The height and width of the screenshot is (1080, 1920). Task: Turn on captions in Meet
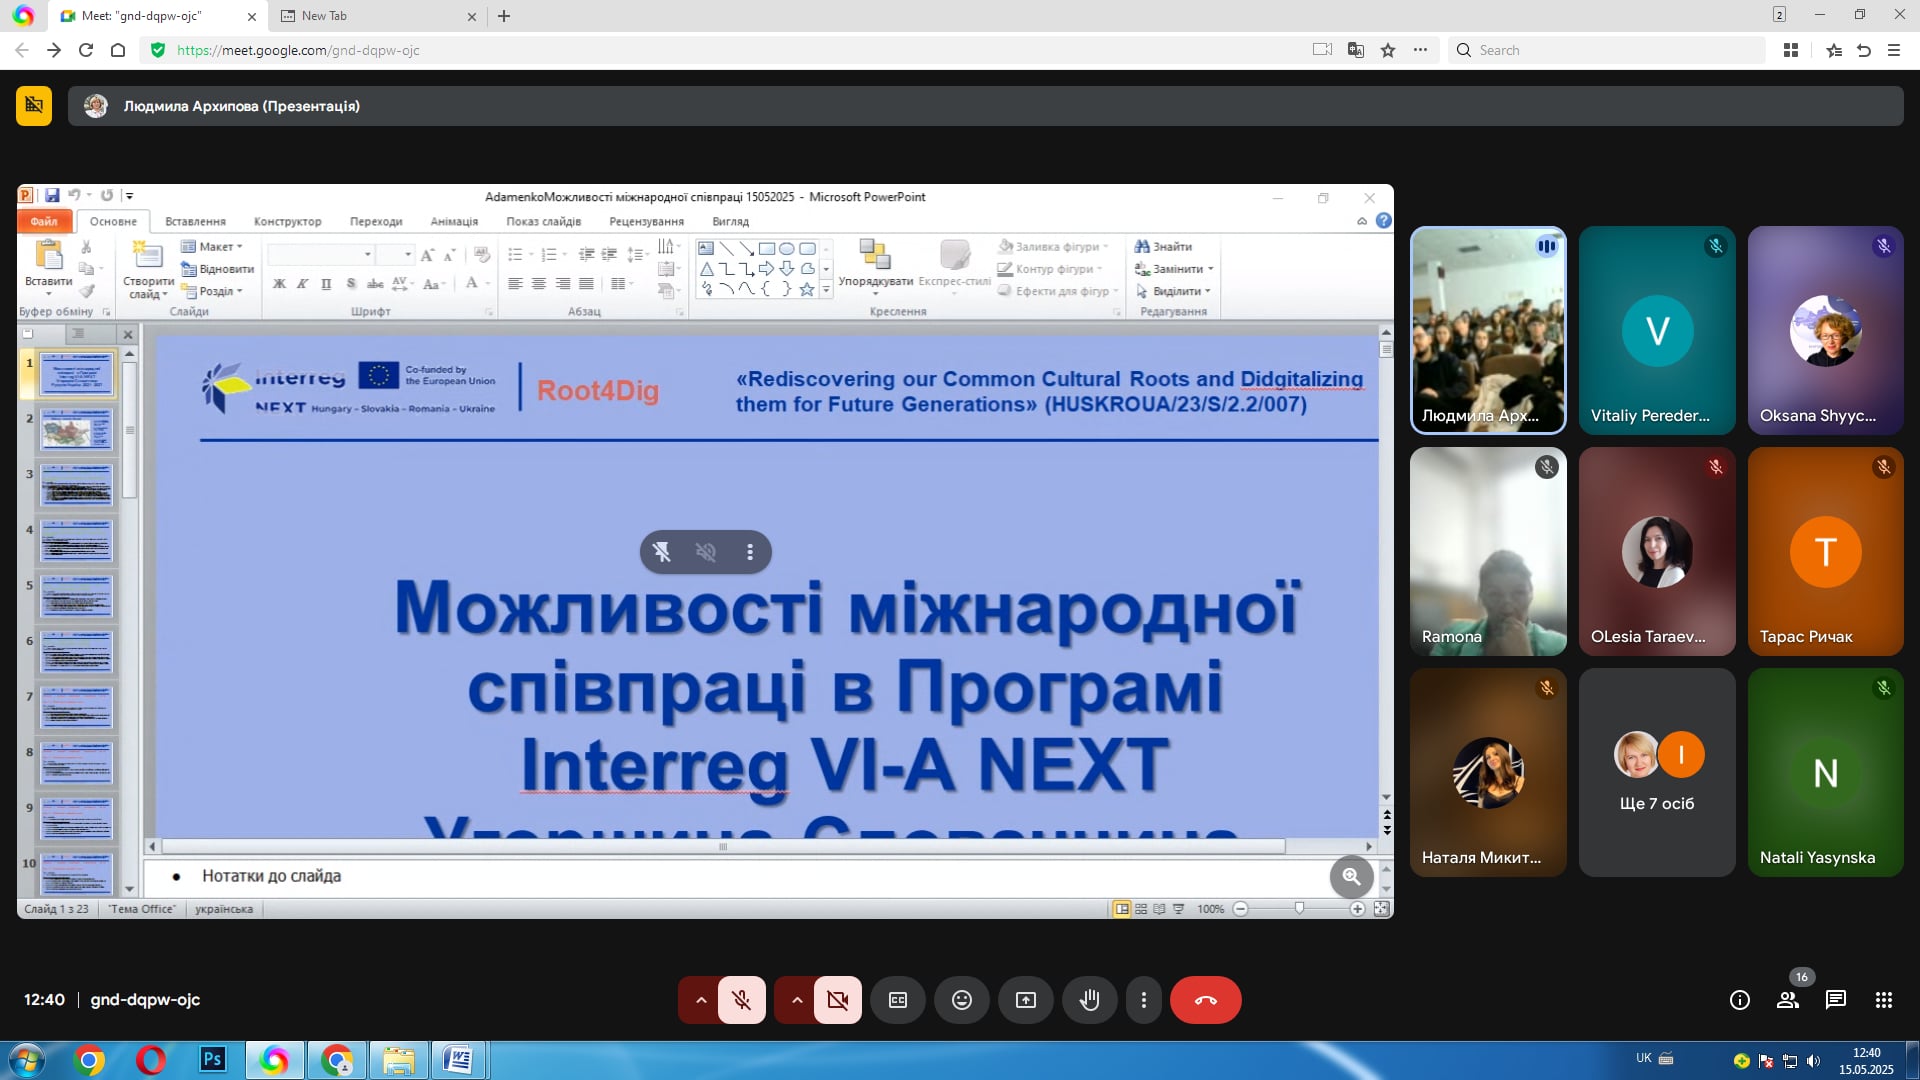[898, 1000]
